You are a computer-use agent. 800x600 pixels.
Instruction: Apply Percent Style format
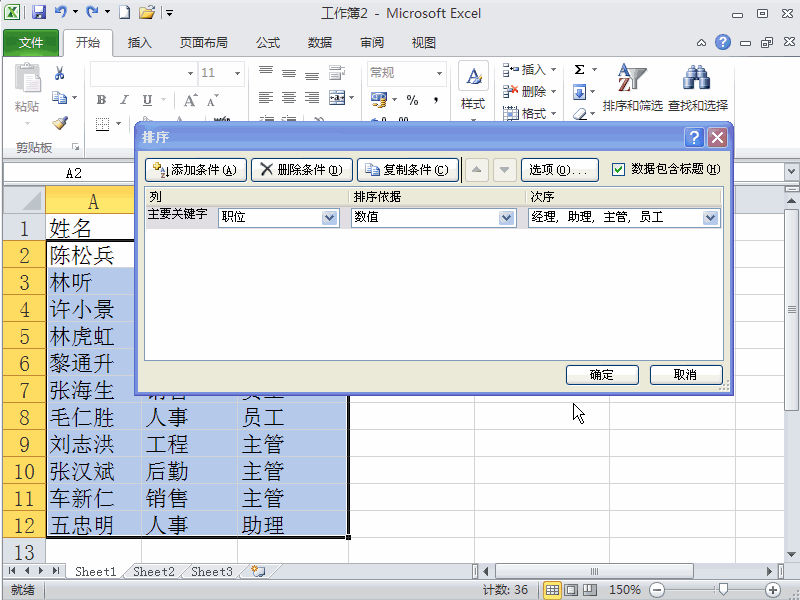point(412,100)
